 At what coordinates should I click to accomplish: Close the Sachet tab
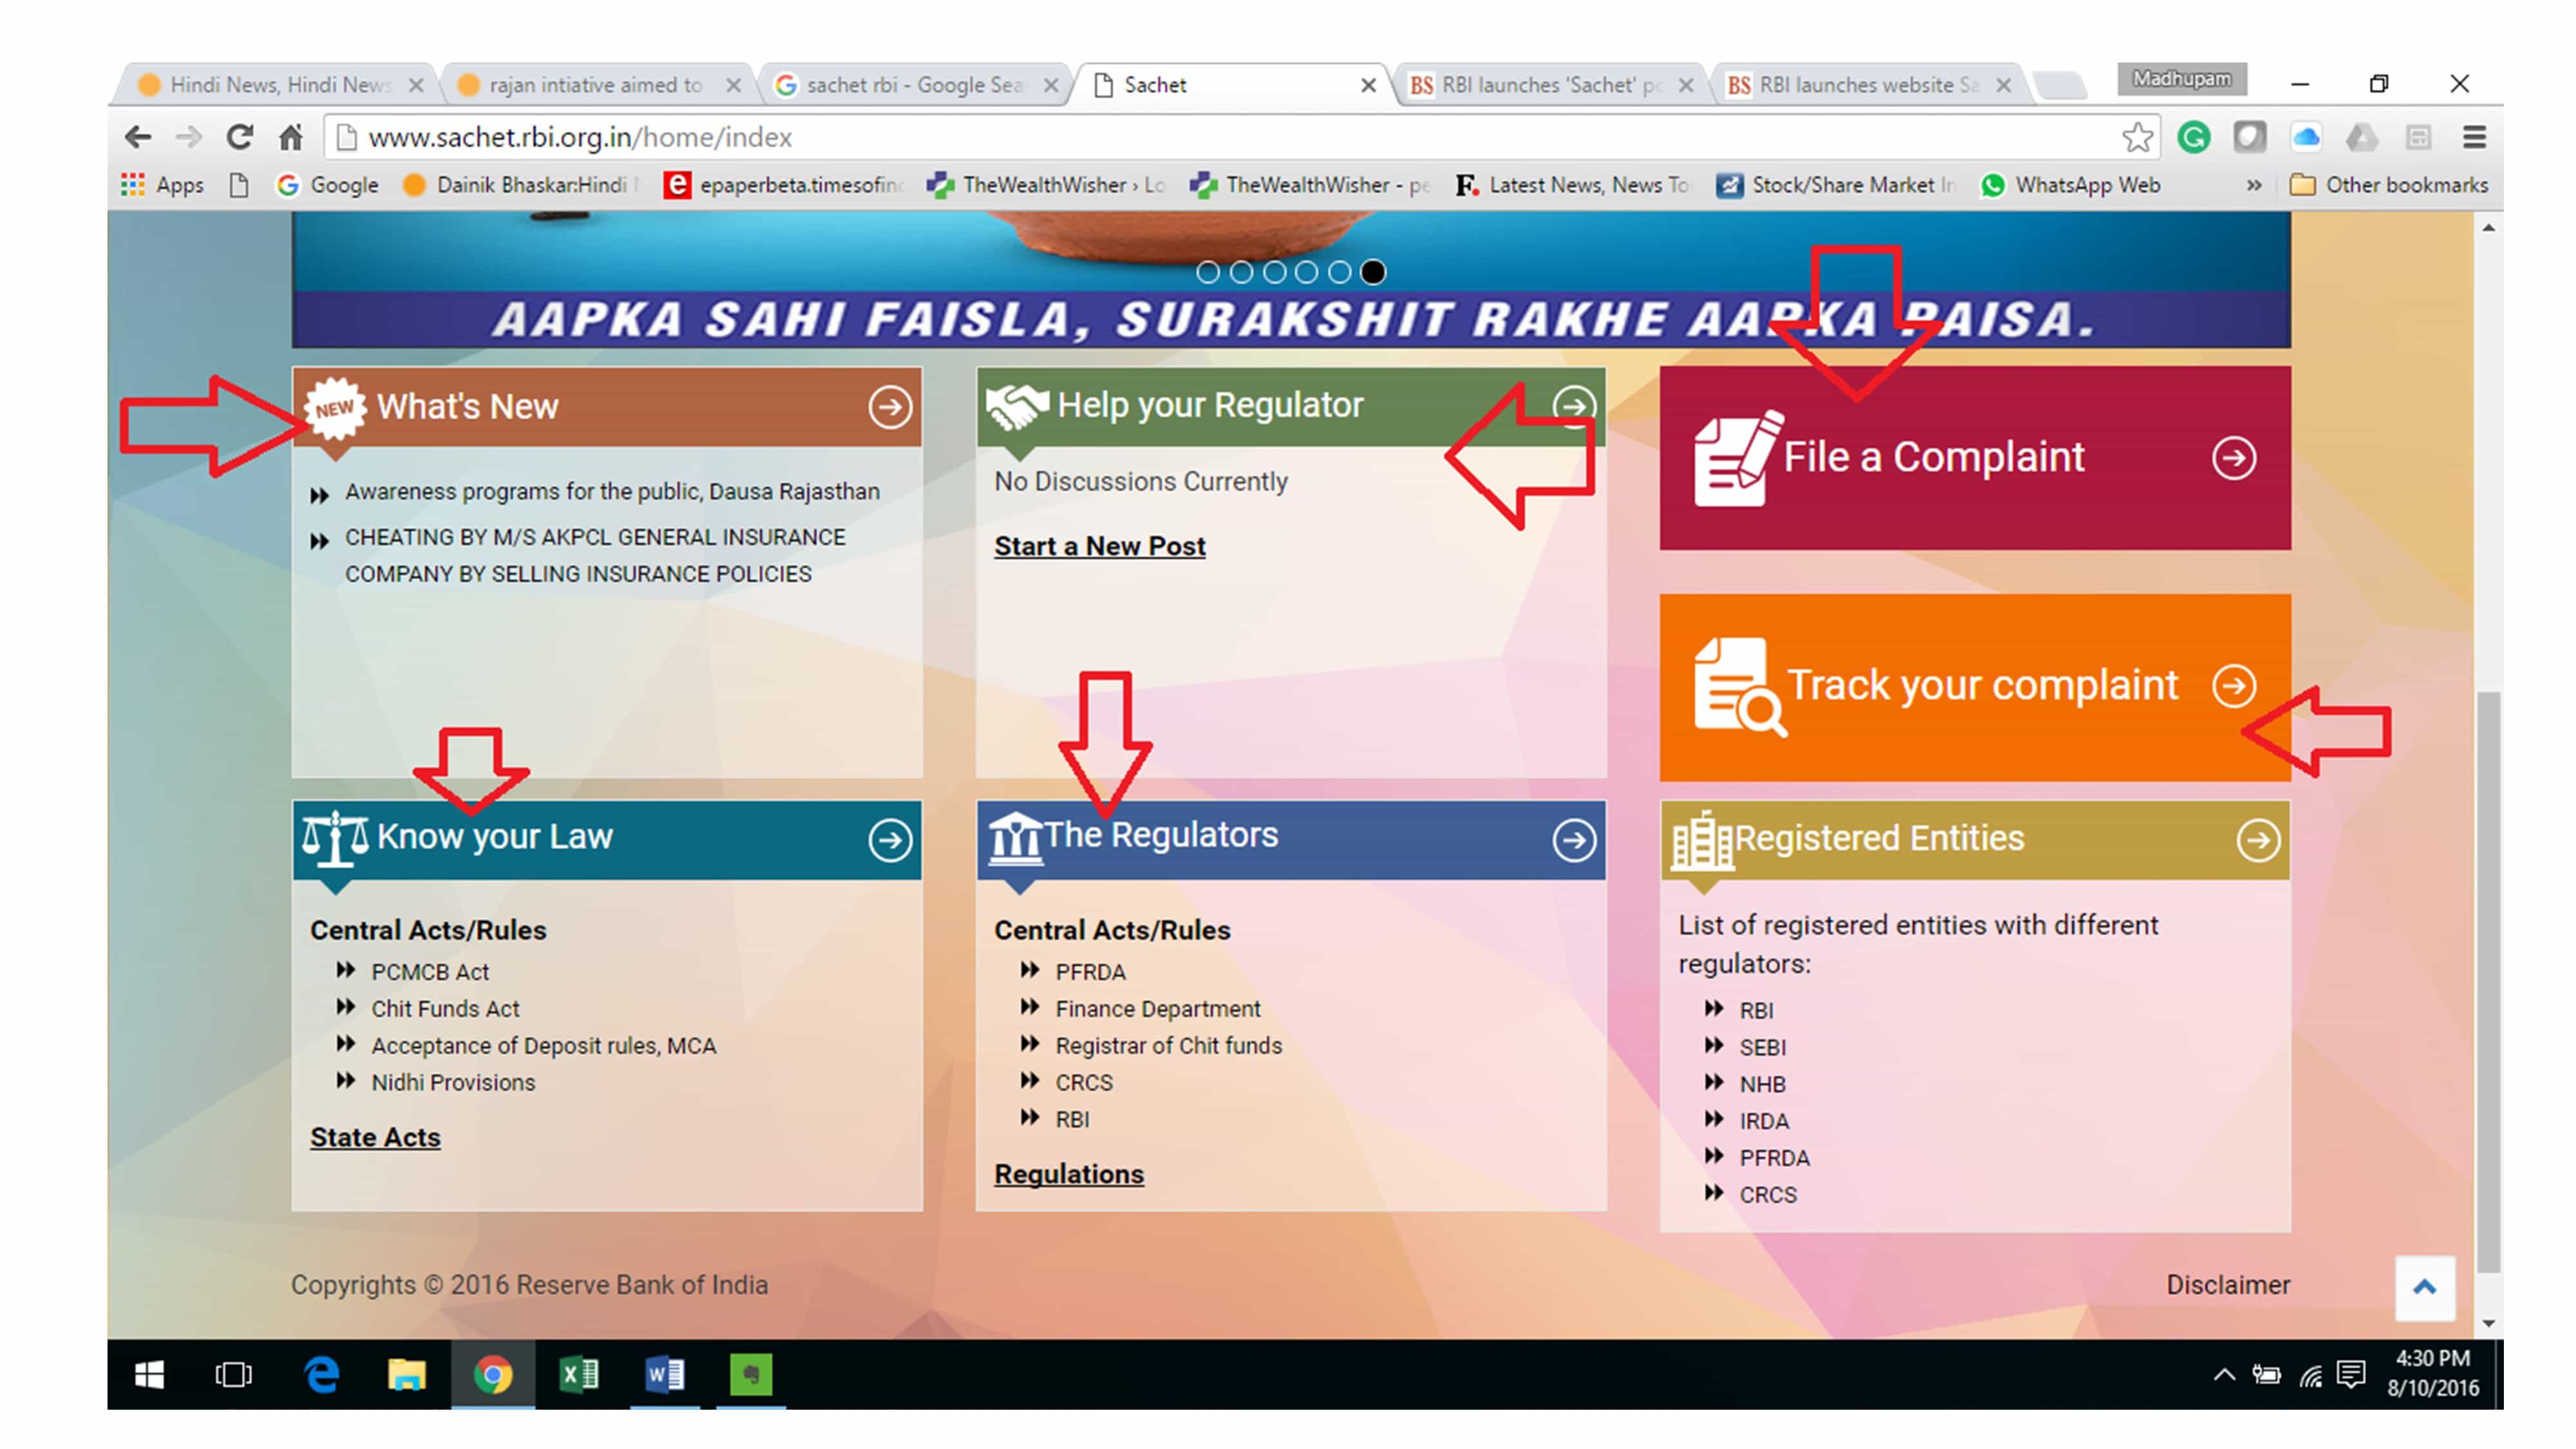pyautogui.click(x=1368, y=86)
